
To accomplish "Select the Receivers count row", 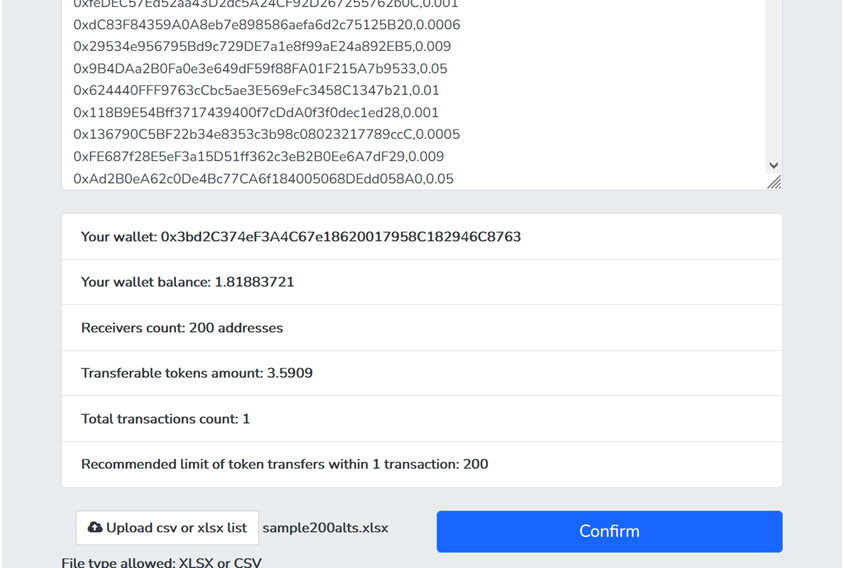I will click(x=422, y=328).
